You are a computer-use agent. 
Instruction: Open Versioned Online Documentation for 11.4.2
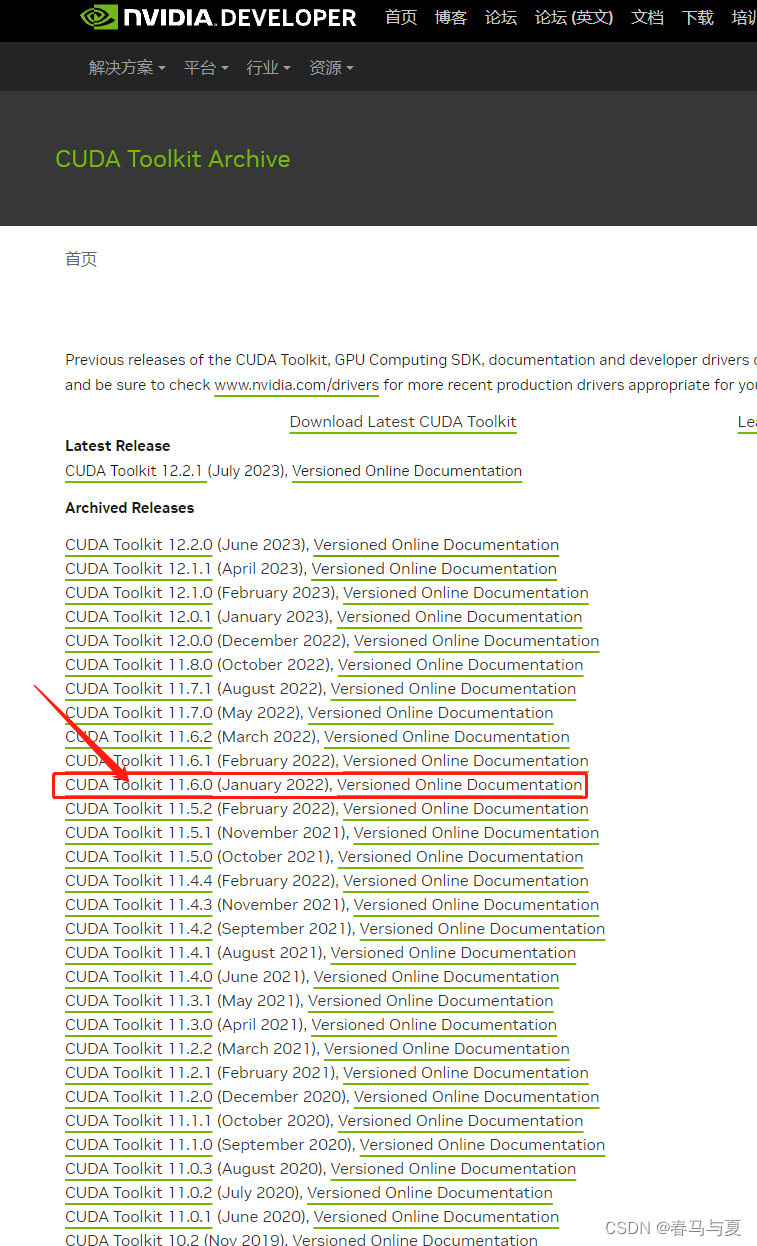pyautogui.click(x=482, y=929)
